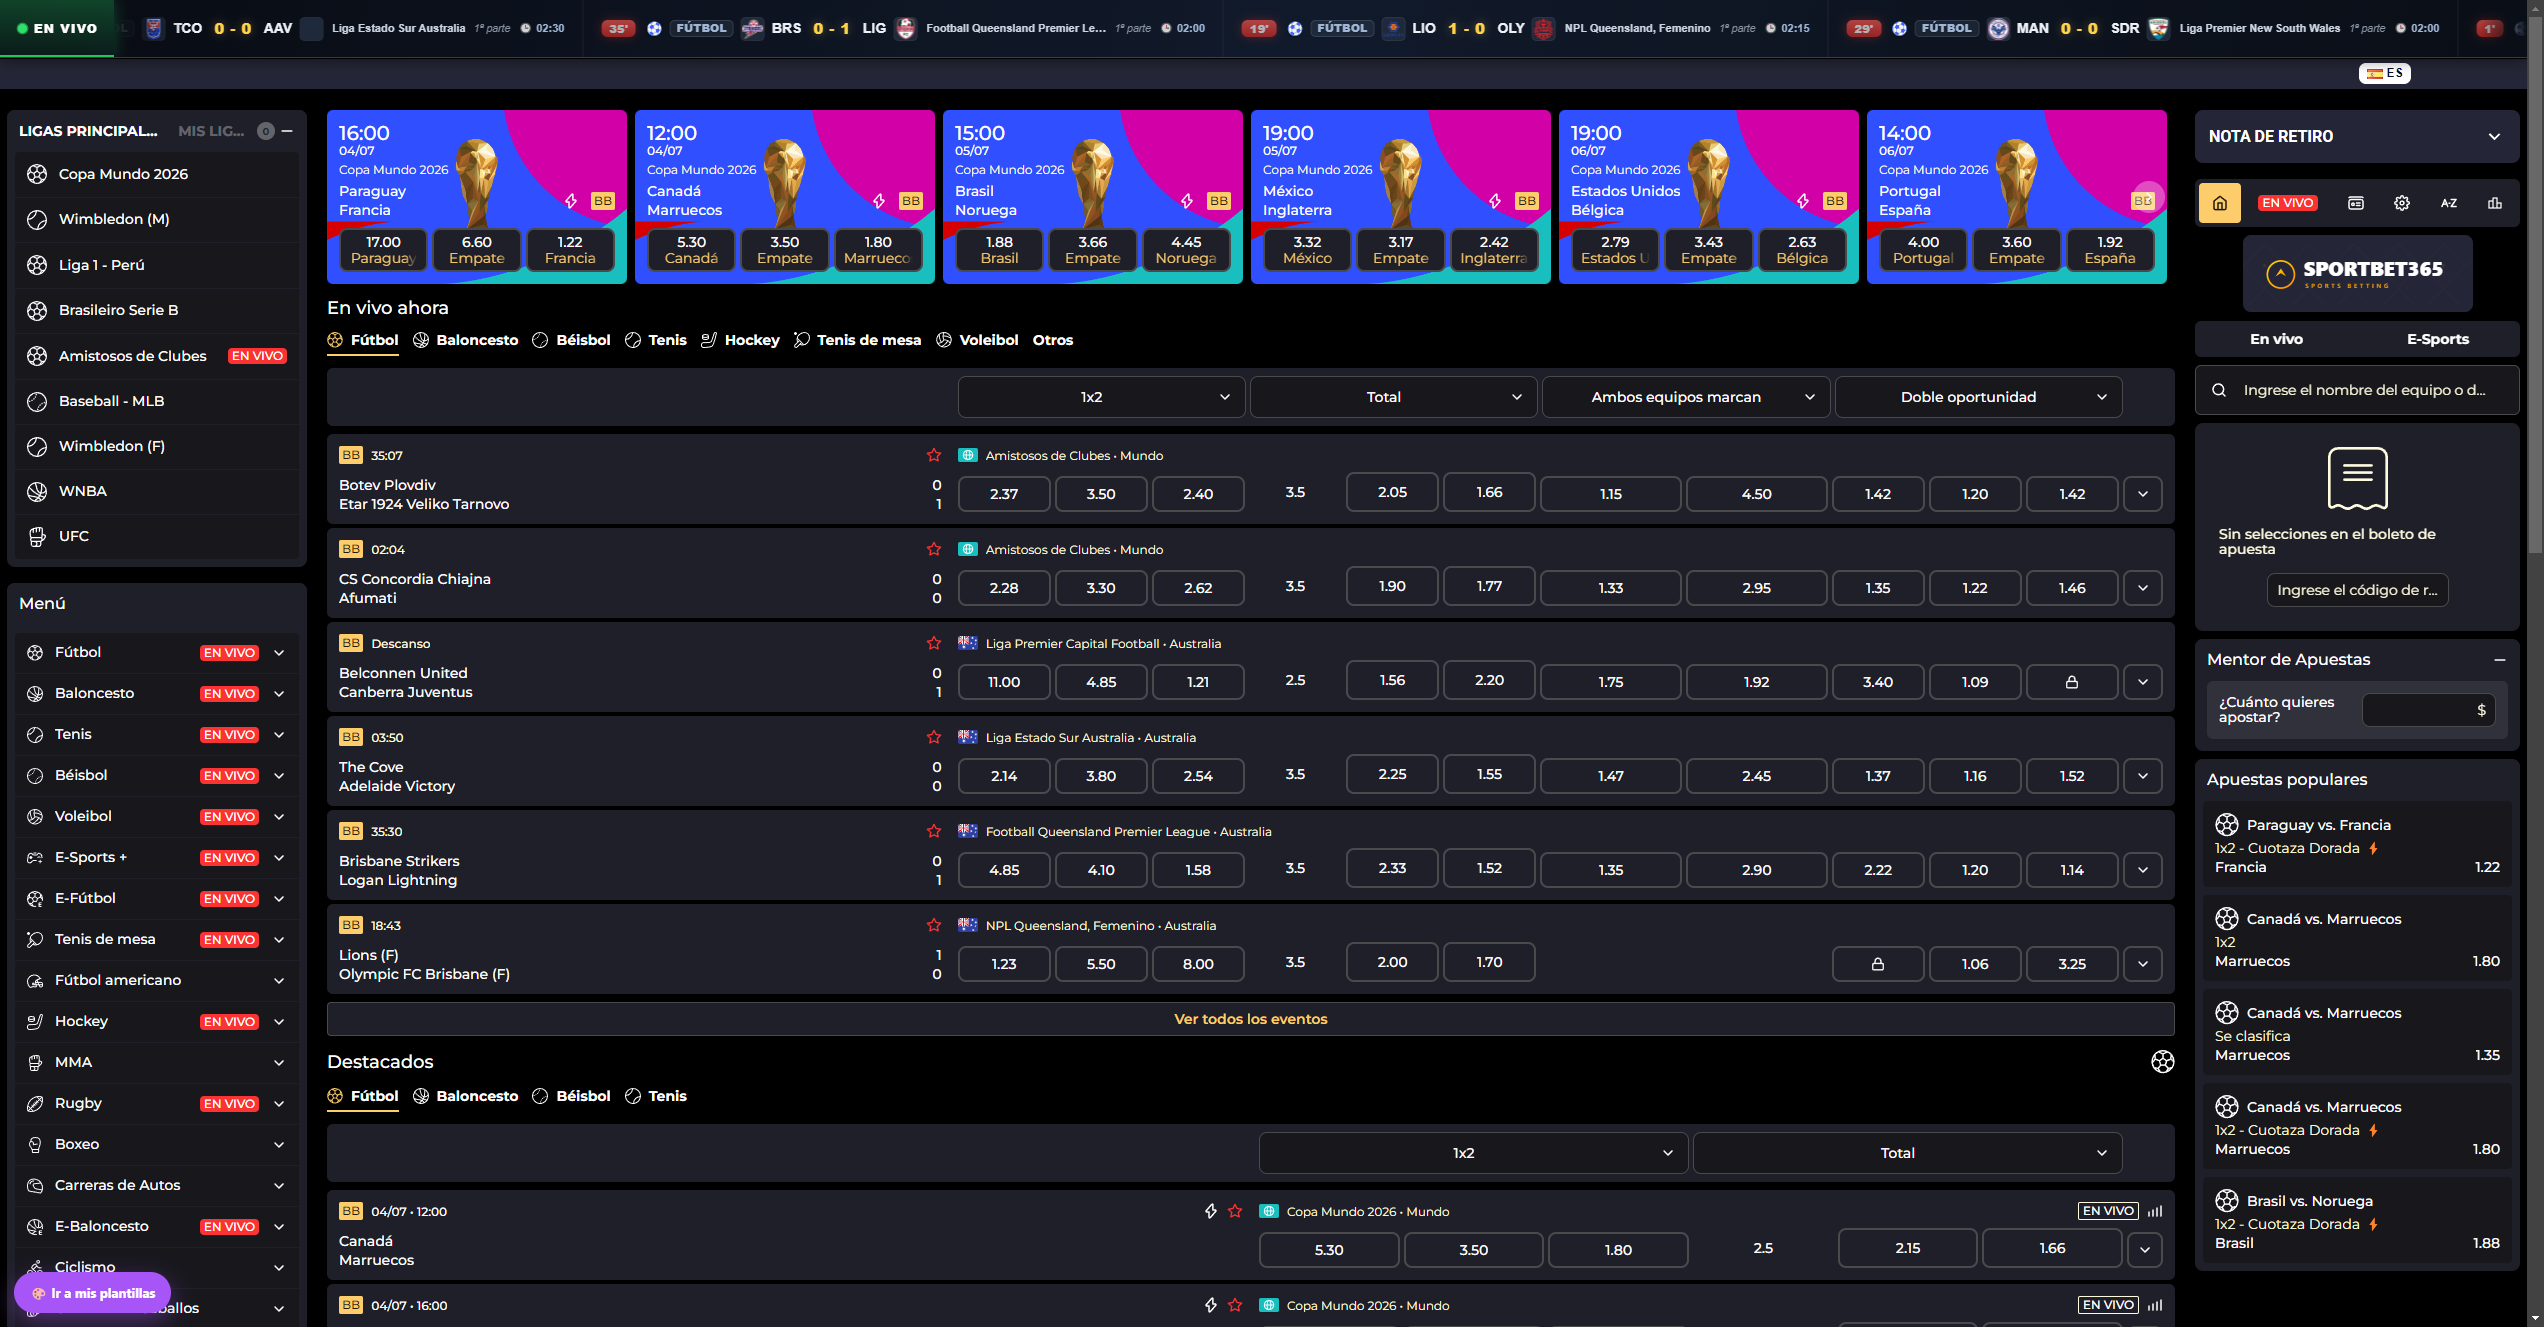
Task: Switch to Tenis de mesa tab
Action: point(857,340)
